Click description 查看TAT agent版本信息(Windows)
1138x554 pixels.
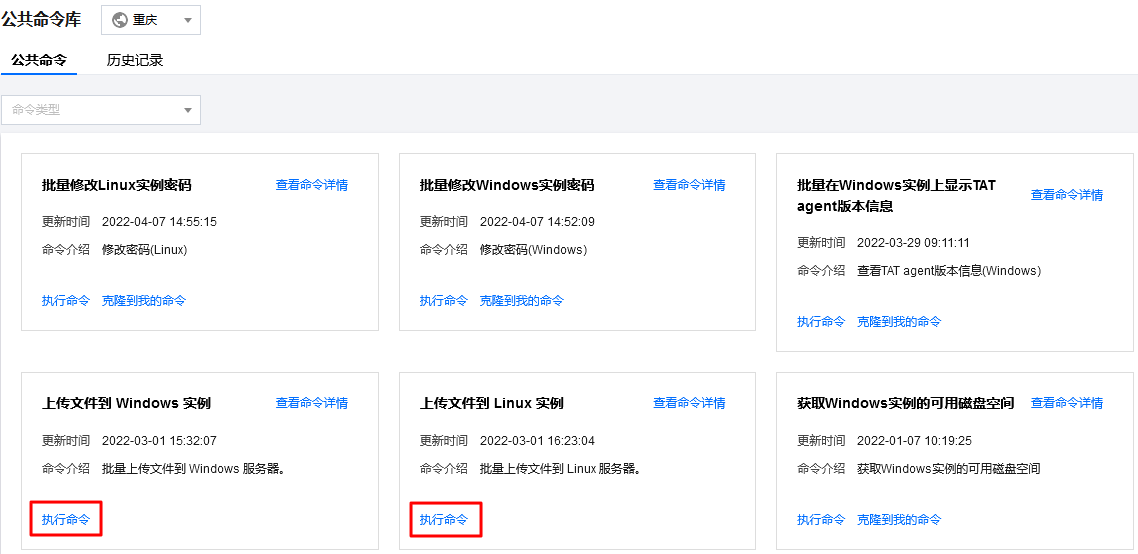(x=949, y=271)
